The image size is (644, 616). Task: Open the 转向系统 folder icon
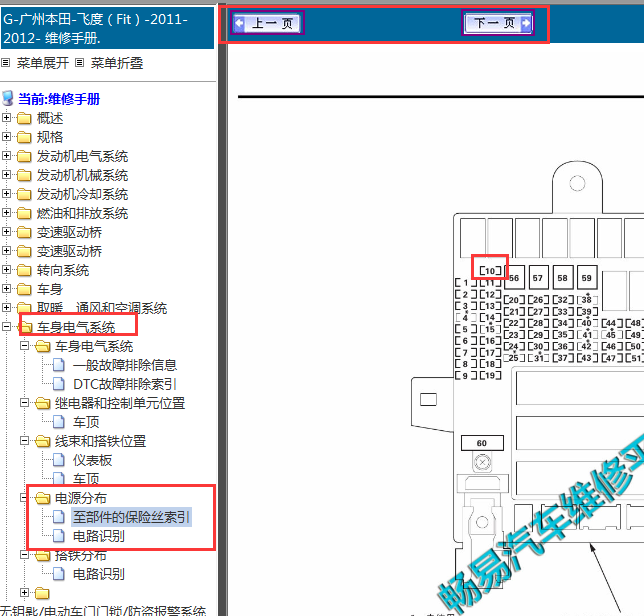24,270
